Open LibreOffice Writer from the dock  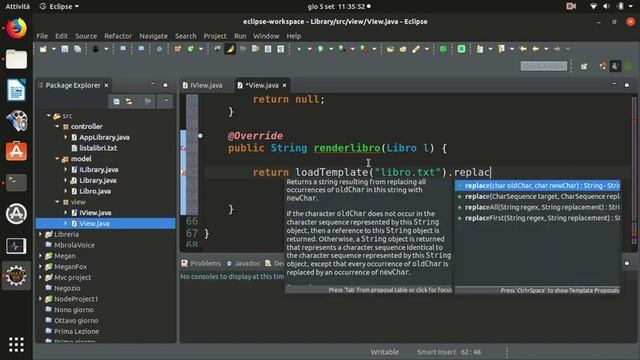coord(16,90)
